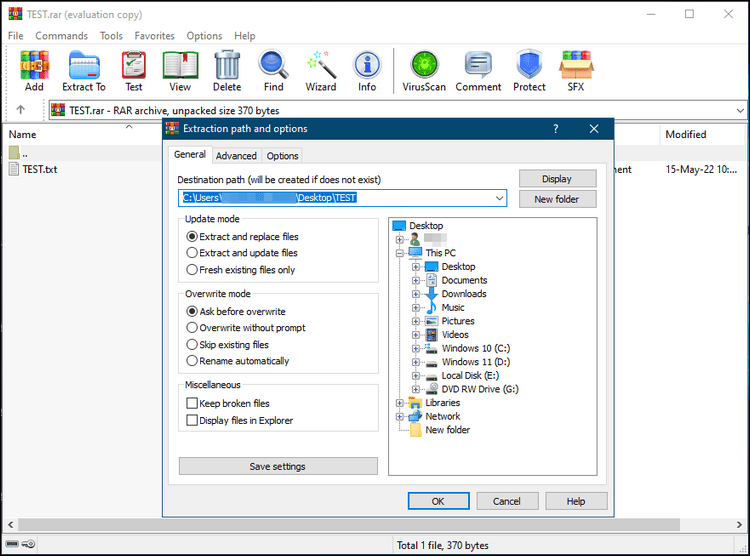Click the New folder button
Image resolution: width=750 pixels, height=556 pixels.
pyautogui.click(x=557, y=200)
